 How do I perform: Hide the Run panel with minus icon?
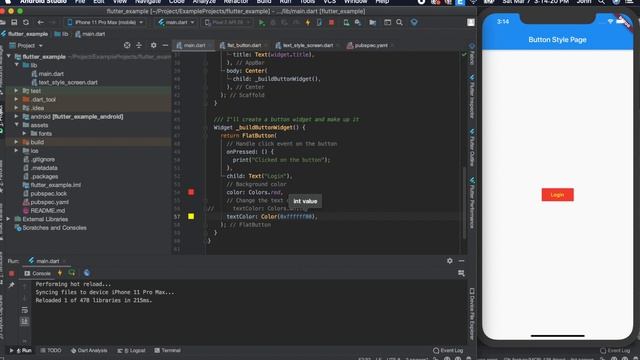tap(461, 261)
